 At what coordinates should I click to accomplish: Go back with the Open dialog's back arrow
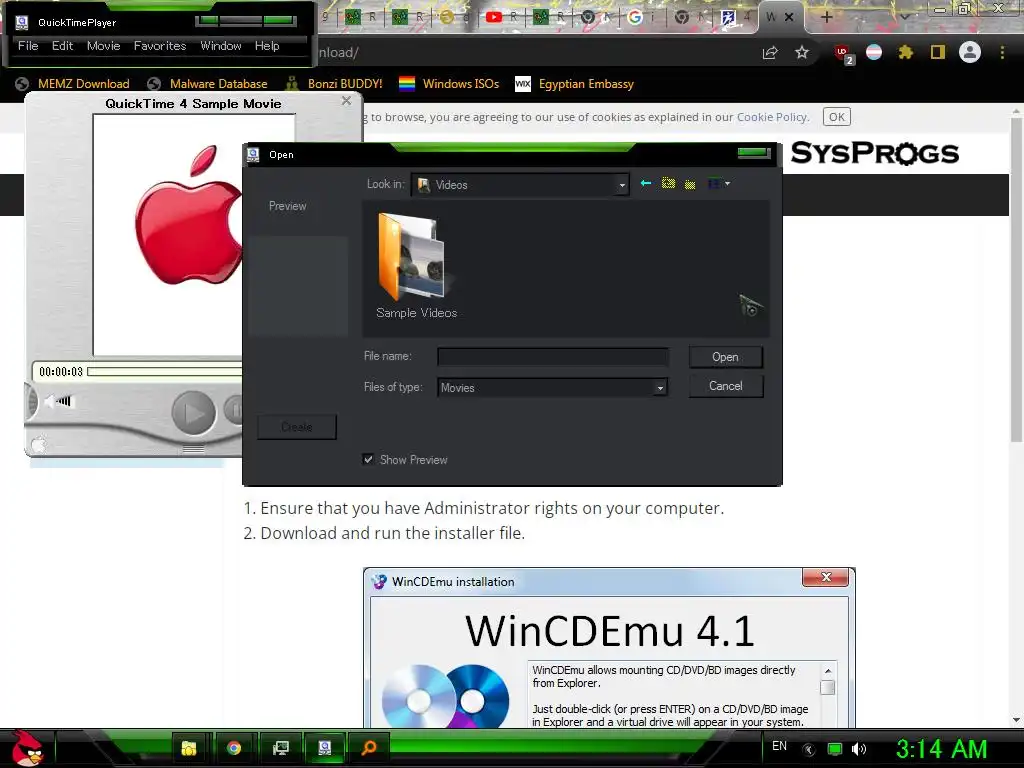coord(646,184)
